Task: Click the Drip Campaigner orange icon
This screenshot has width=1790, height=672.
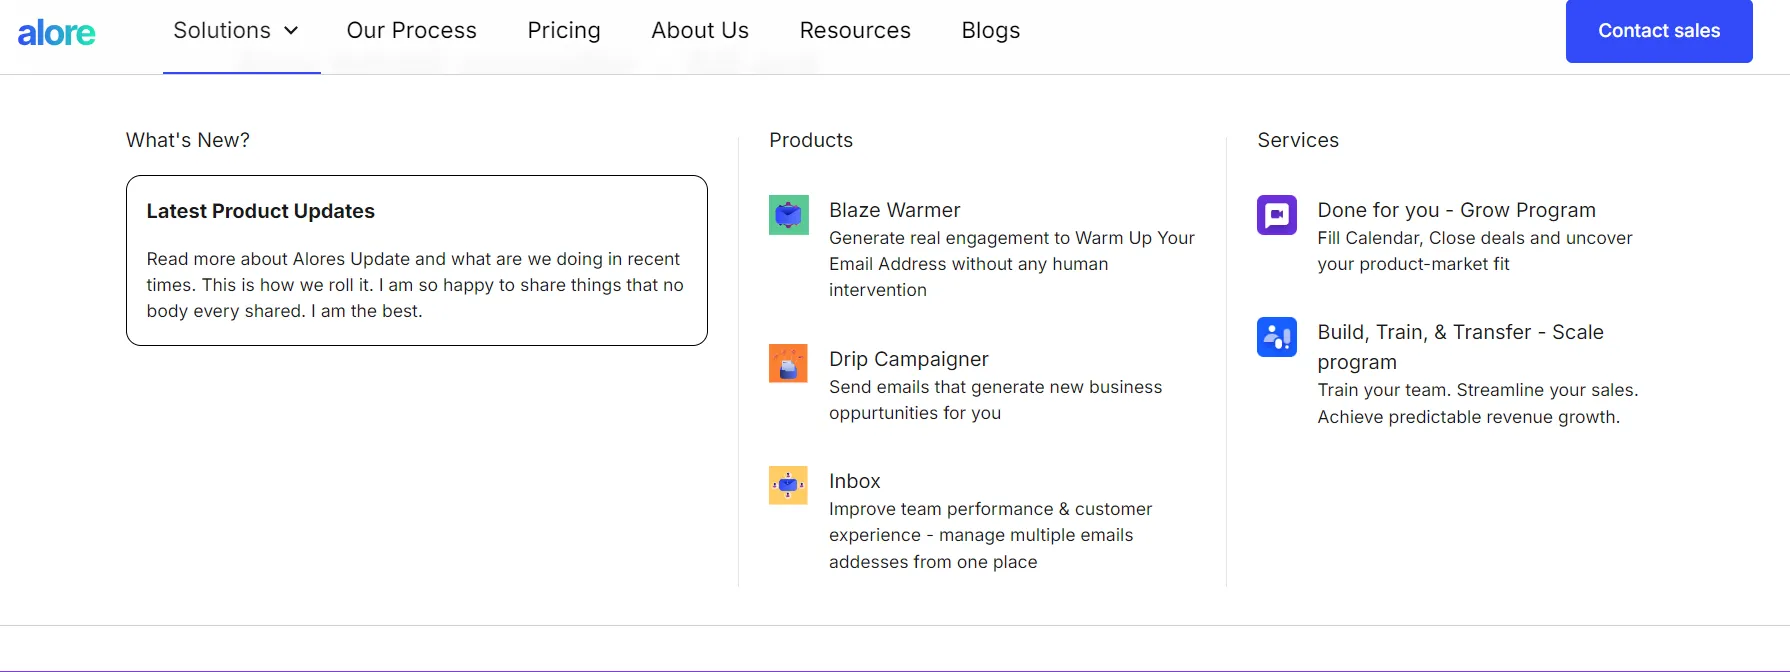Action: tap(788, 364)
